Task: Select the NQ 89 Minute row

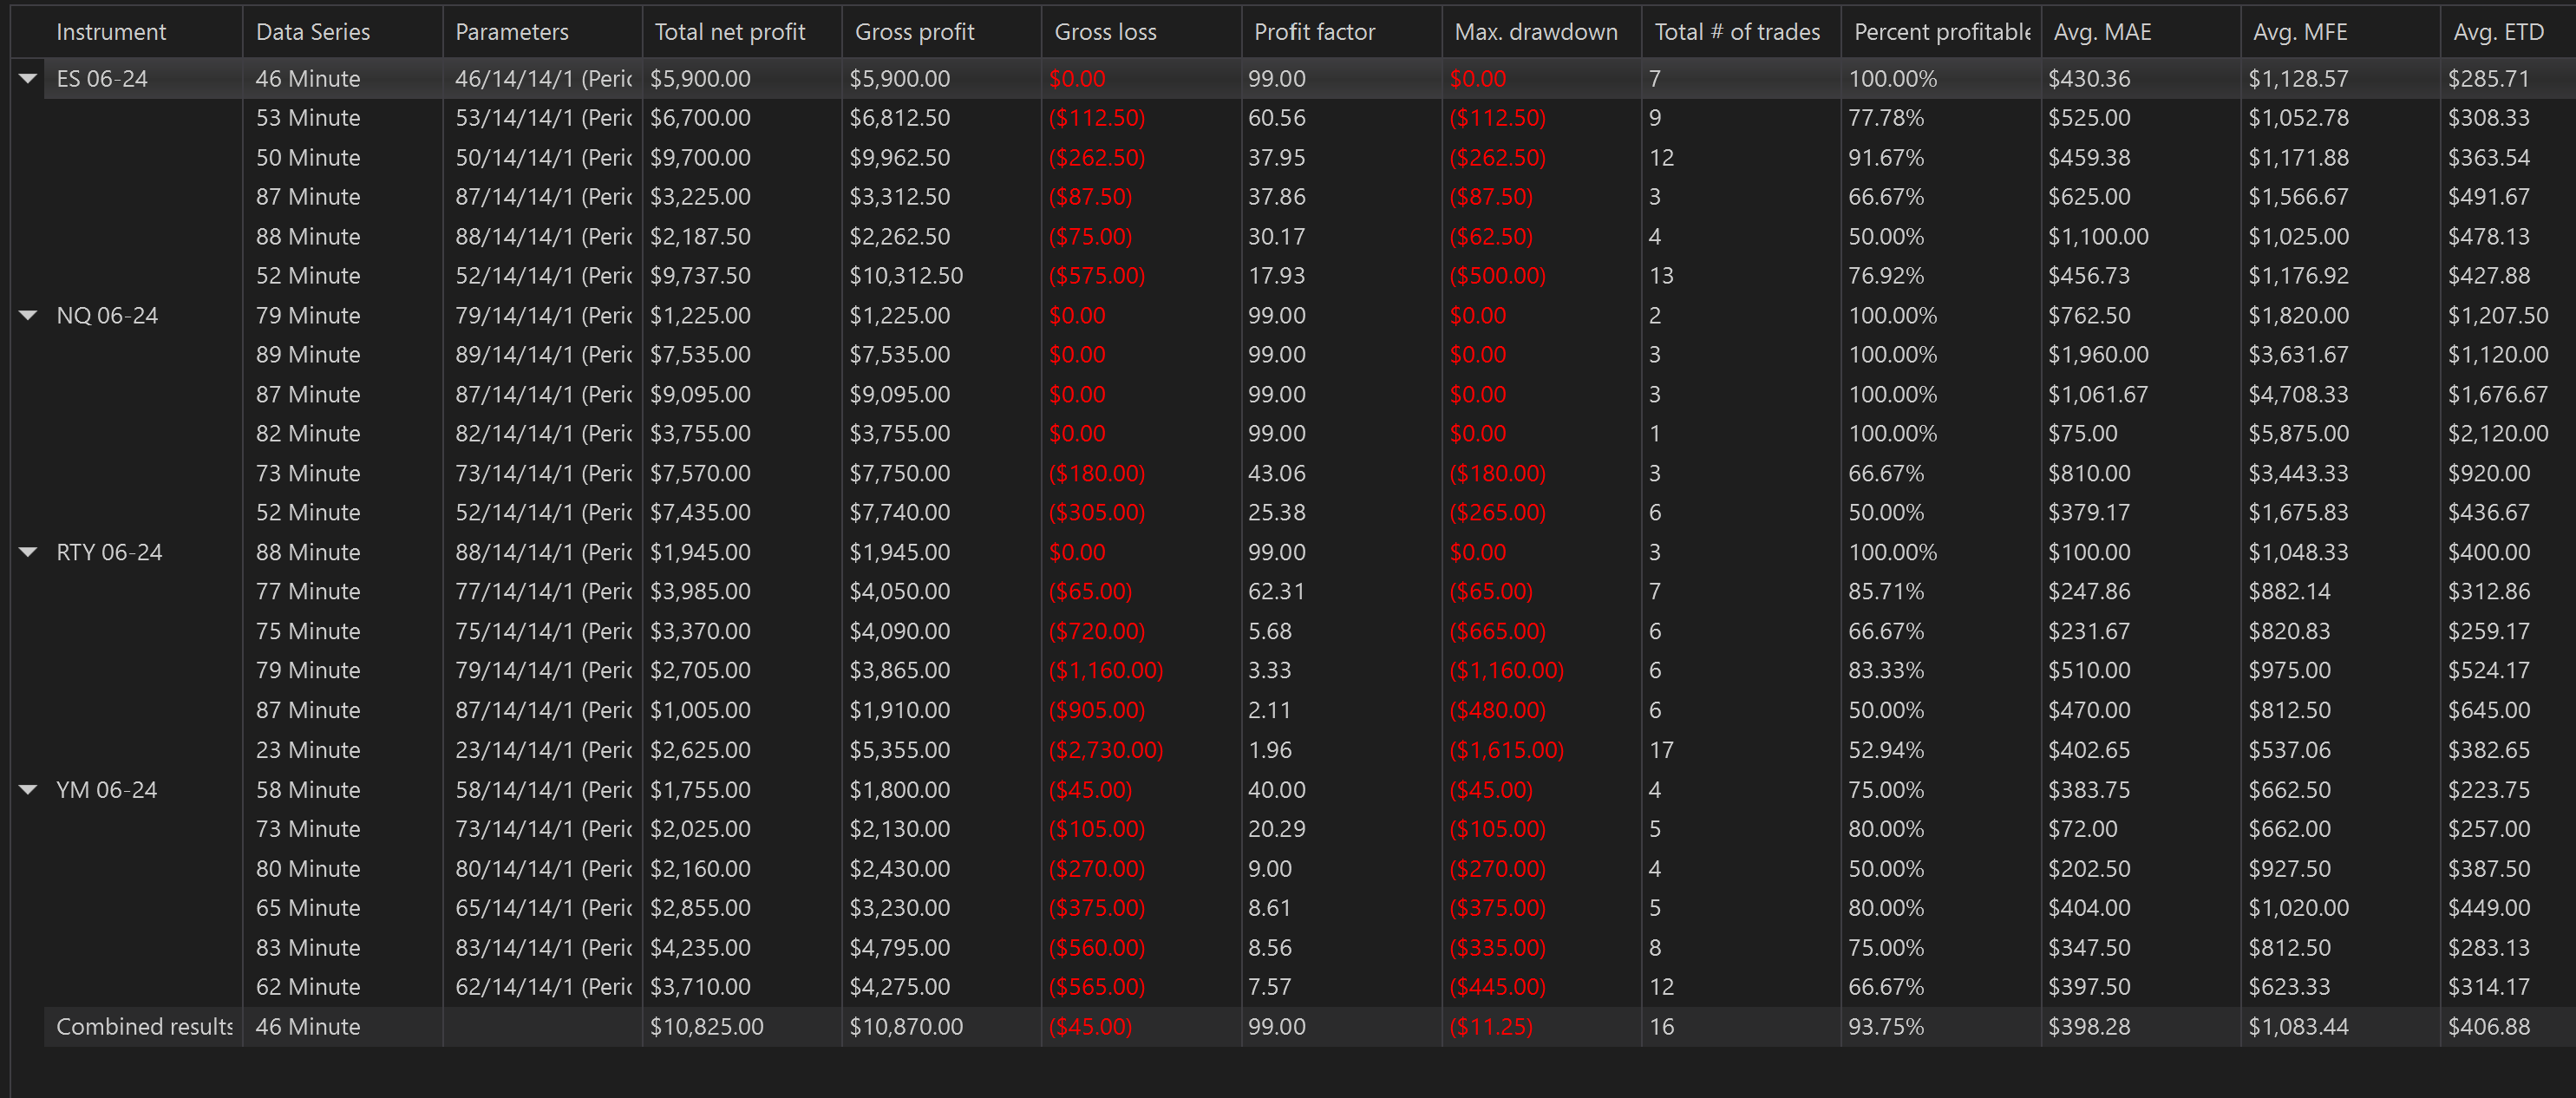Action: tap(308, 355)
